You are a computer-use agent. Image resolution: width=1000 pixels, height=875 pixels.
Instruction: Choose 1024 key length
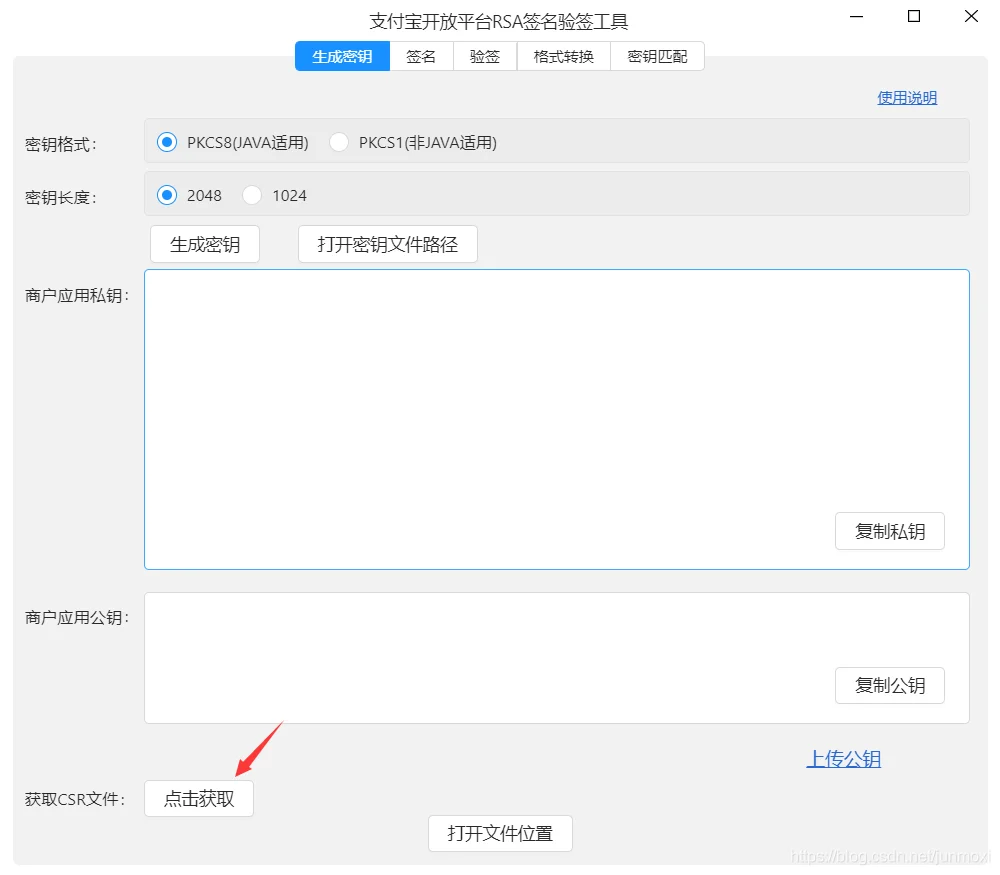point(252,195)
